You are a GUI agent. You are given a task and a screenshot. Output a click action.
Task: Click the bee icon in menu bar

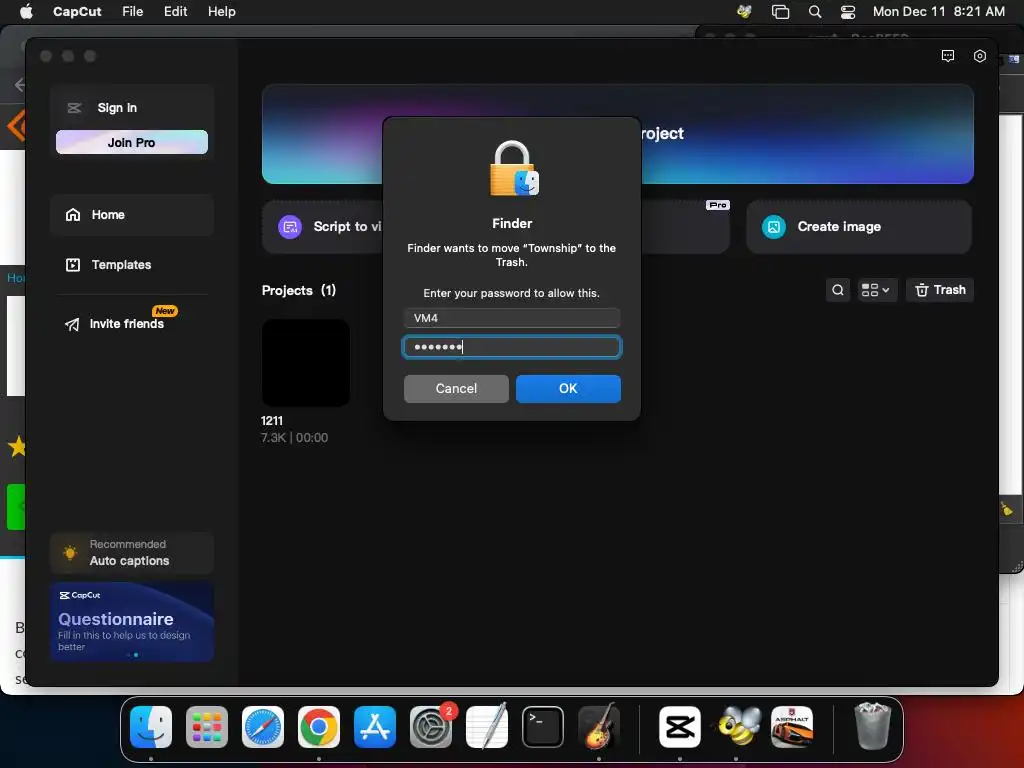744,11
